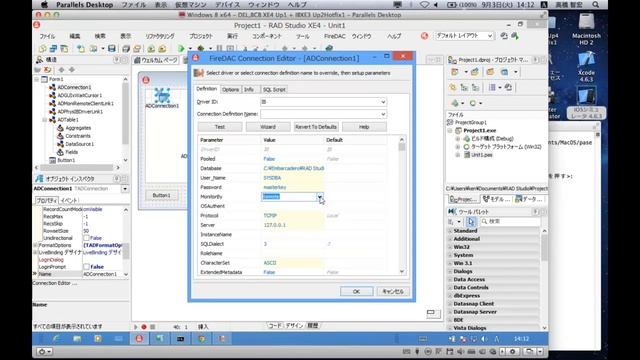Viewport: 640px width, 360px height.
Task: Click the Parallels gear icon at bottom left
Action: point(44,351)
